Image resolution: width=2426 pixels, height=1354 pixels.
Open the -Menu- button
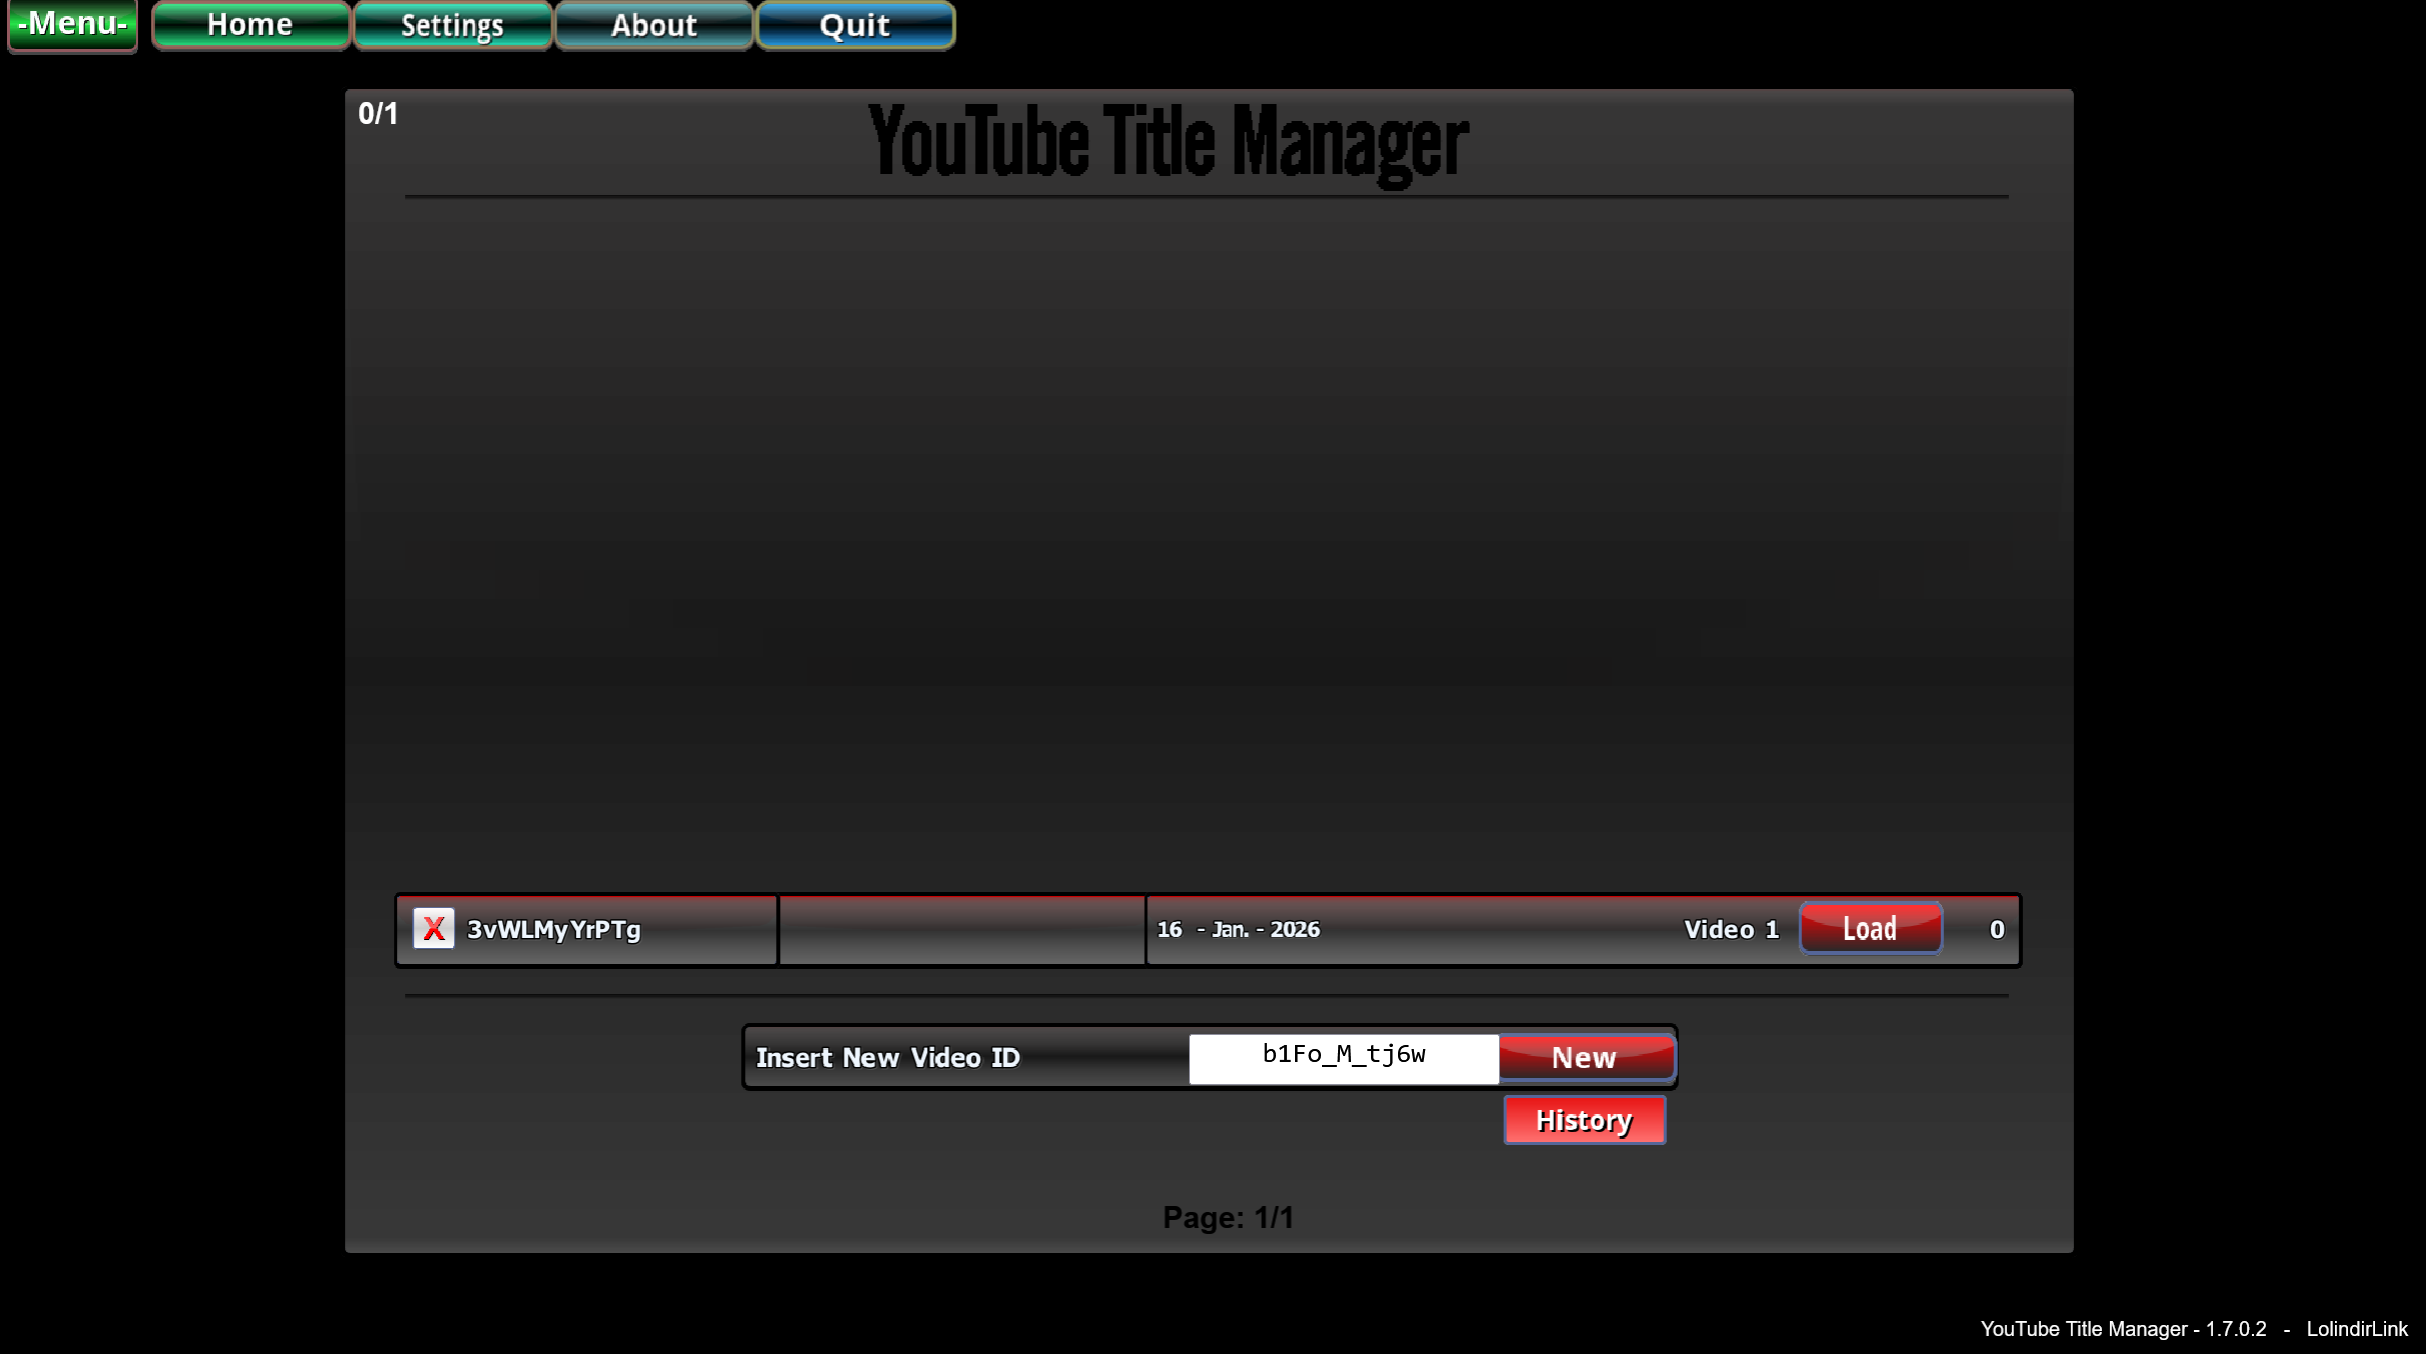[x=72, y=25]
